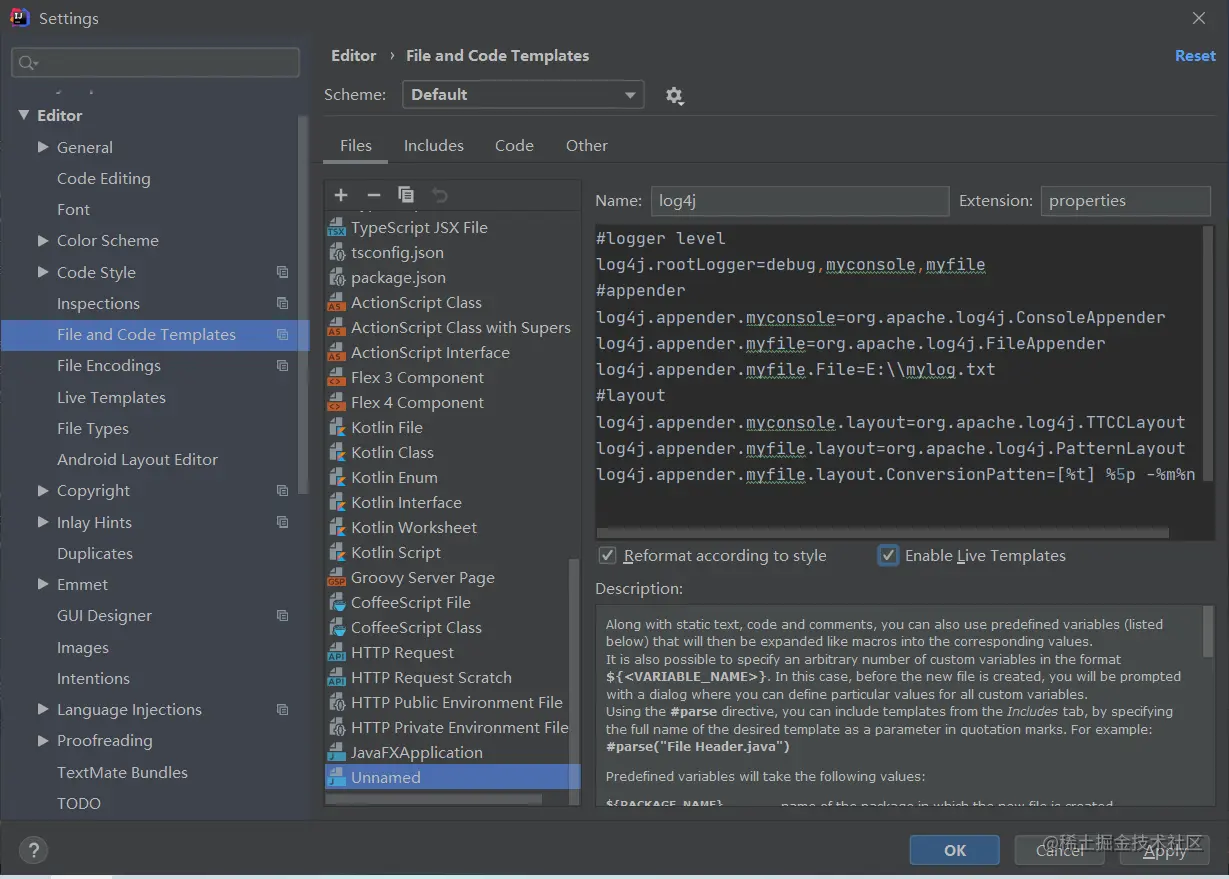
Task: Click the template Name input field
Action: (799, 201)
